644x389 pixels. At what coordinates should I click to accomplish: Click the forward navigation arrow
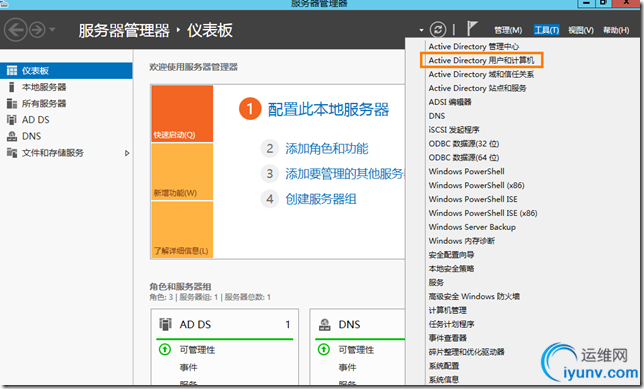pyautogui.click(x=37, y=30)
